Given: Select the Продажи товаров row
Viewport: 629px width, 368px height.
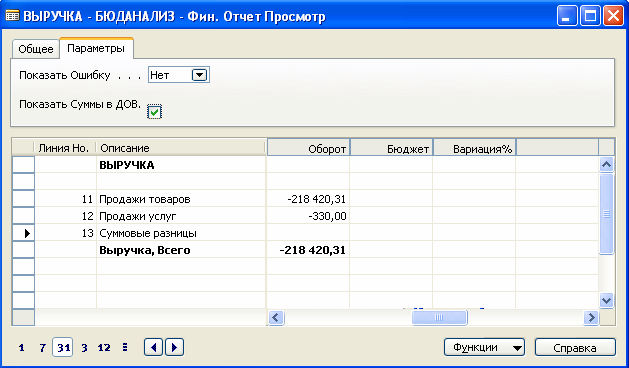Looking at the screenshot, I should (305, 199).
